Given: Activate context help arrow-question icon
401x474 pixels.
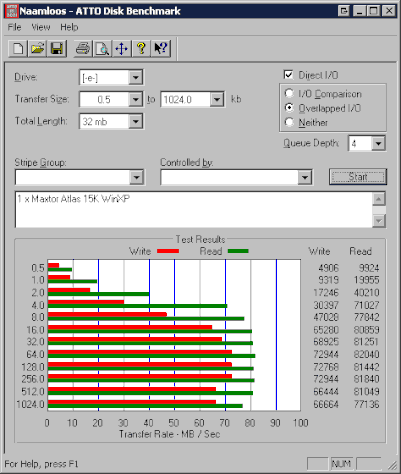Looking at the screenshot, I should (161, 49).
